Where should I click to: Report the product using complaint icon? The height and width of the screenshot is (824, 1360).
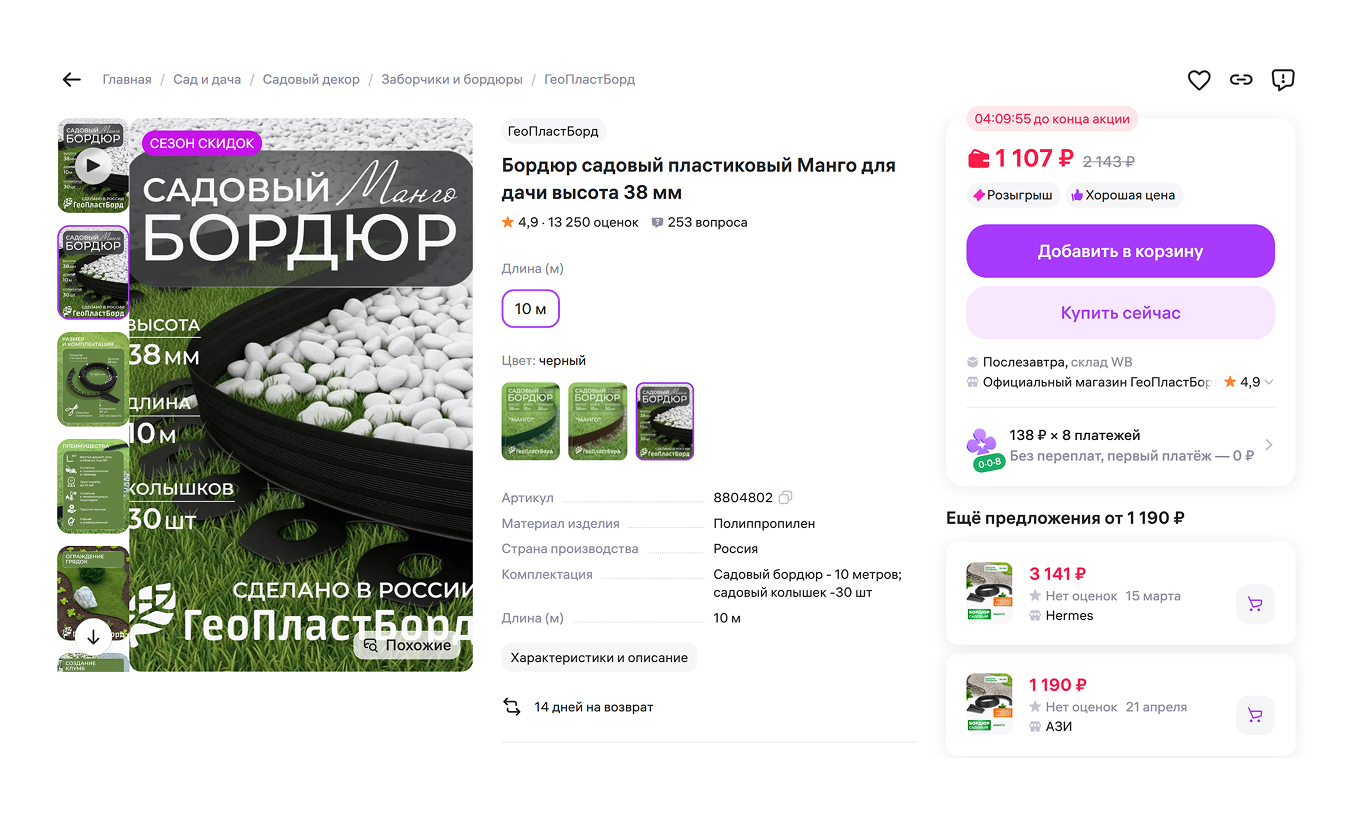[x=1283, y=79]
